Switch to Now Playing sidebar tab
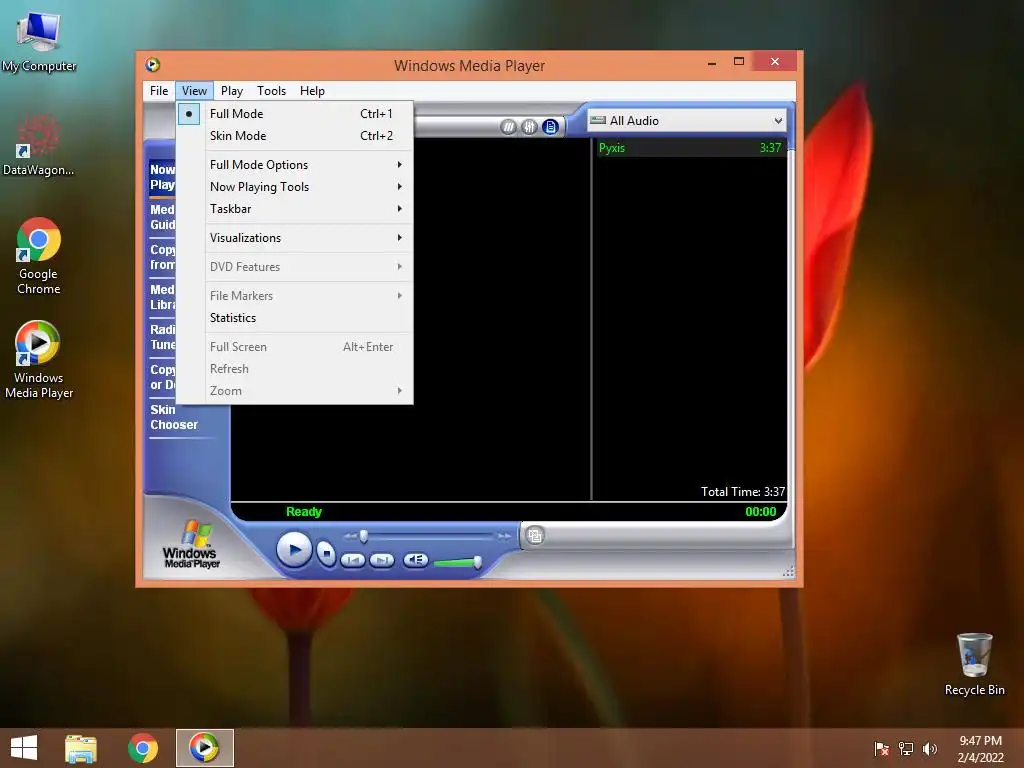Screen dimensions: 1024x768 [x=162, y=176]
